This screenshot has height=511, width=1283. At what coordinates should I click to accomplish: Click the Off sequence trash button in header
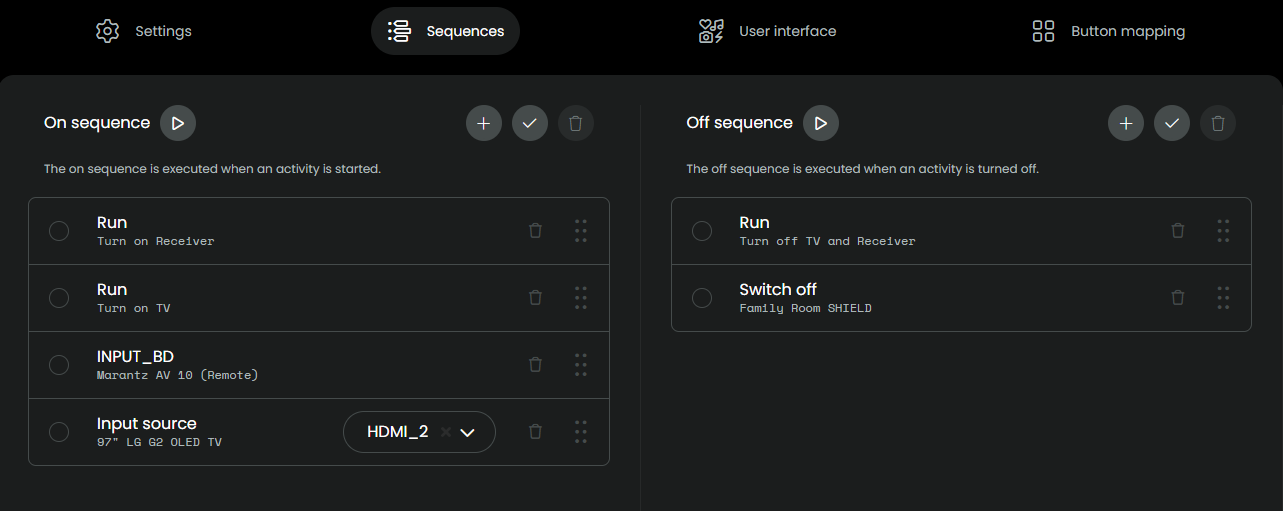[1218, 123]
